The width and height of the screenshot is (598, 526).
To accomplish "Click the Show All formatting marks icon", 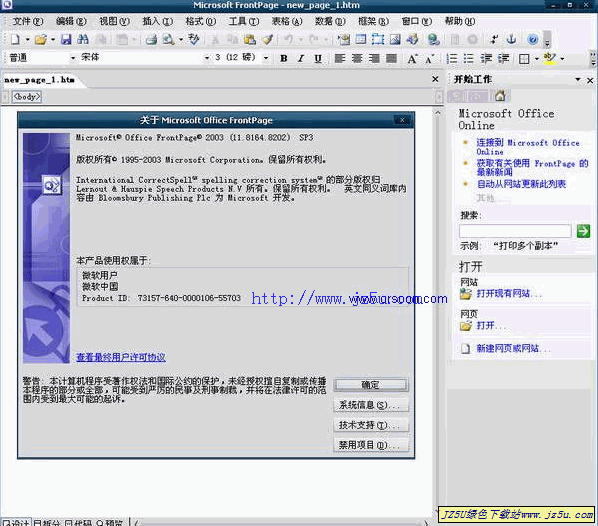I will 494,39.
